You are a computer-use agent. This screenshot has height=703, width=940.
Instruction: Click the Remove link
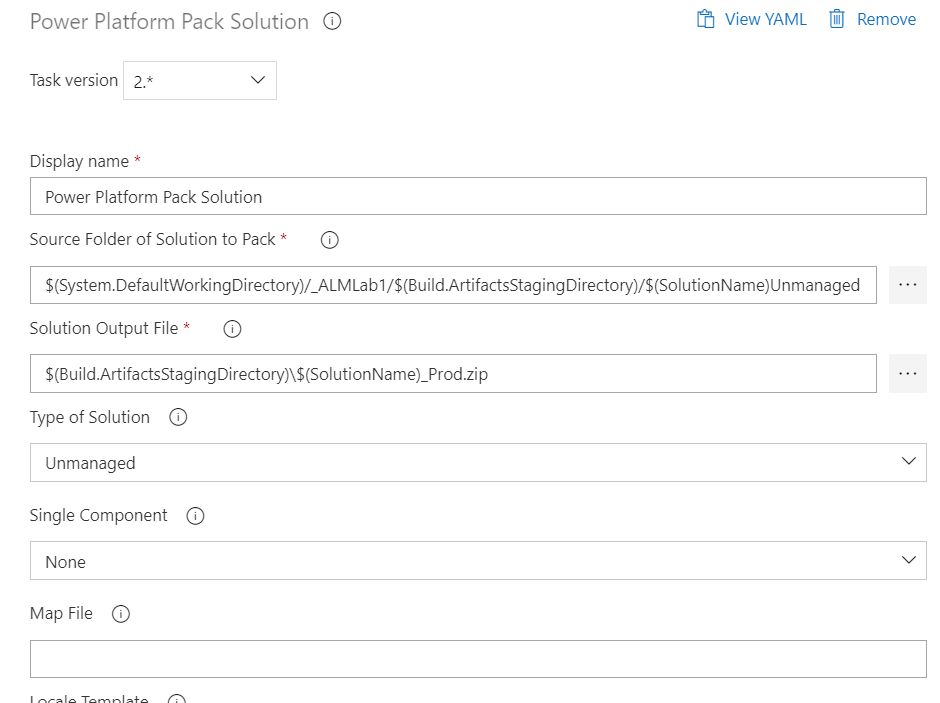(x=886, y=19)
